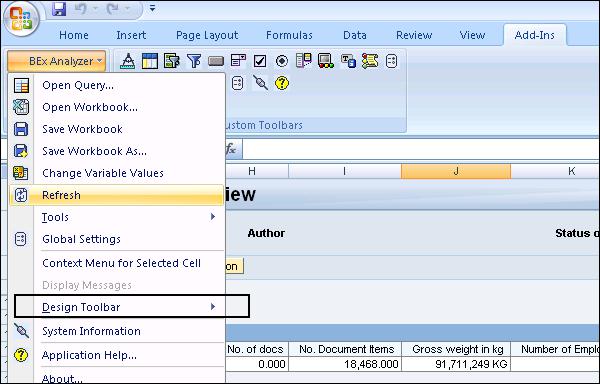The image size is (600, 384).
Task: Click yellow Help question icon in toolbar
Action: [x=282, y=83]
